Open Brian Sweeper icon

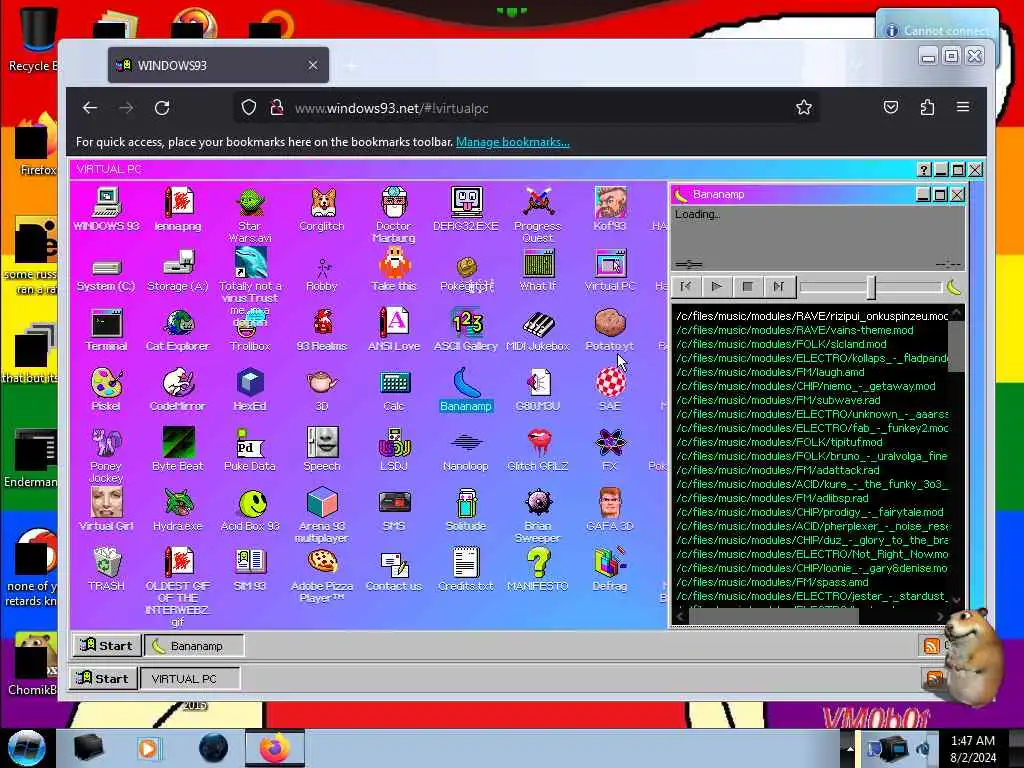(x=537, y=515)
